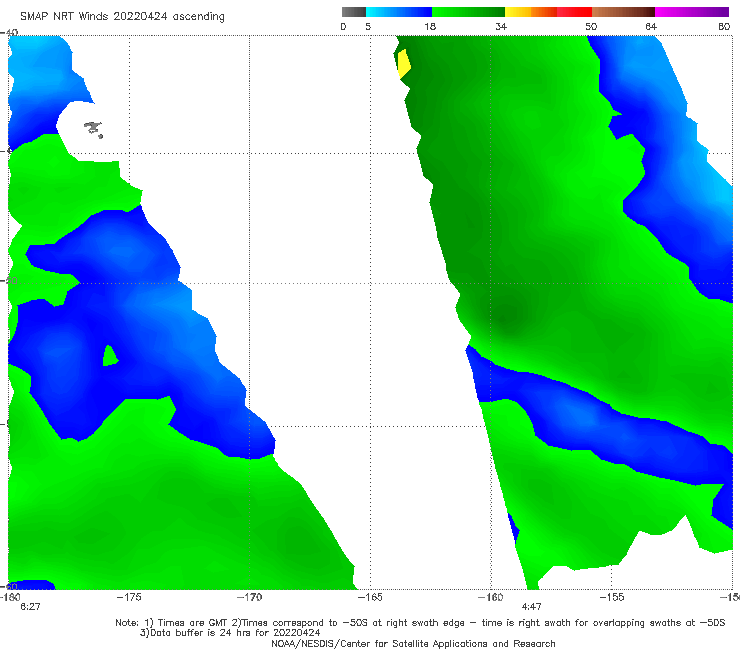The width and height of the screenshot is (740, 650).
Task: Click the longitude label -155
Action: (612, 597)
